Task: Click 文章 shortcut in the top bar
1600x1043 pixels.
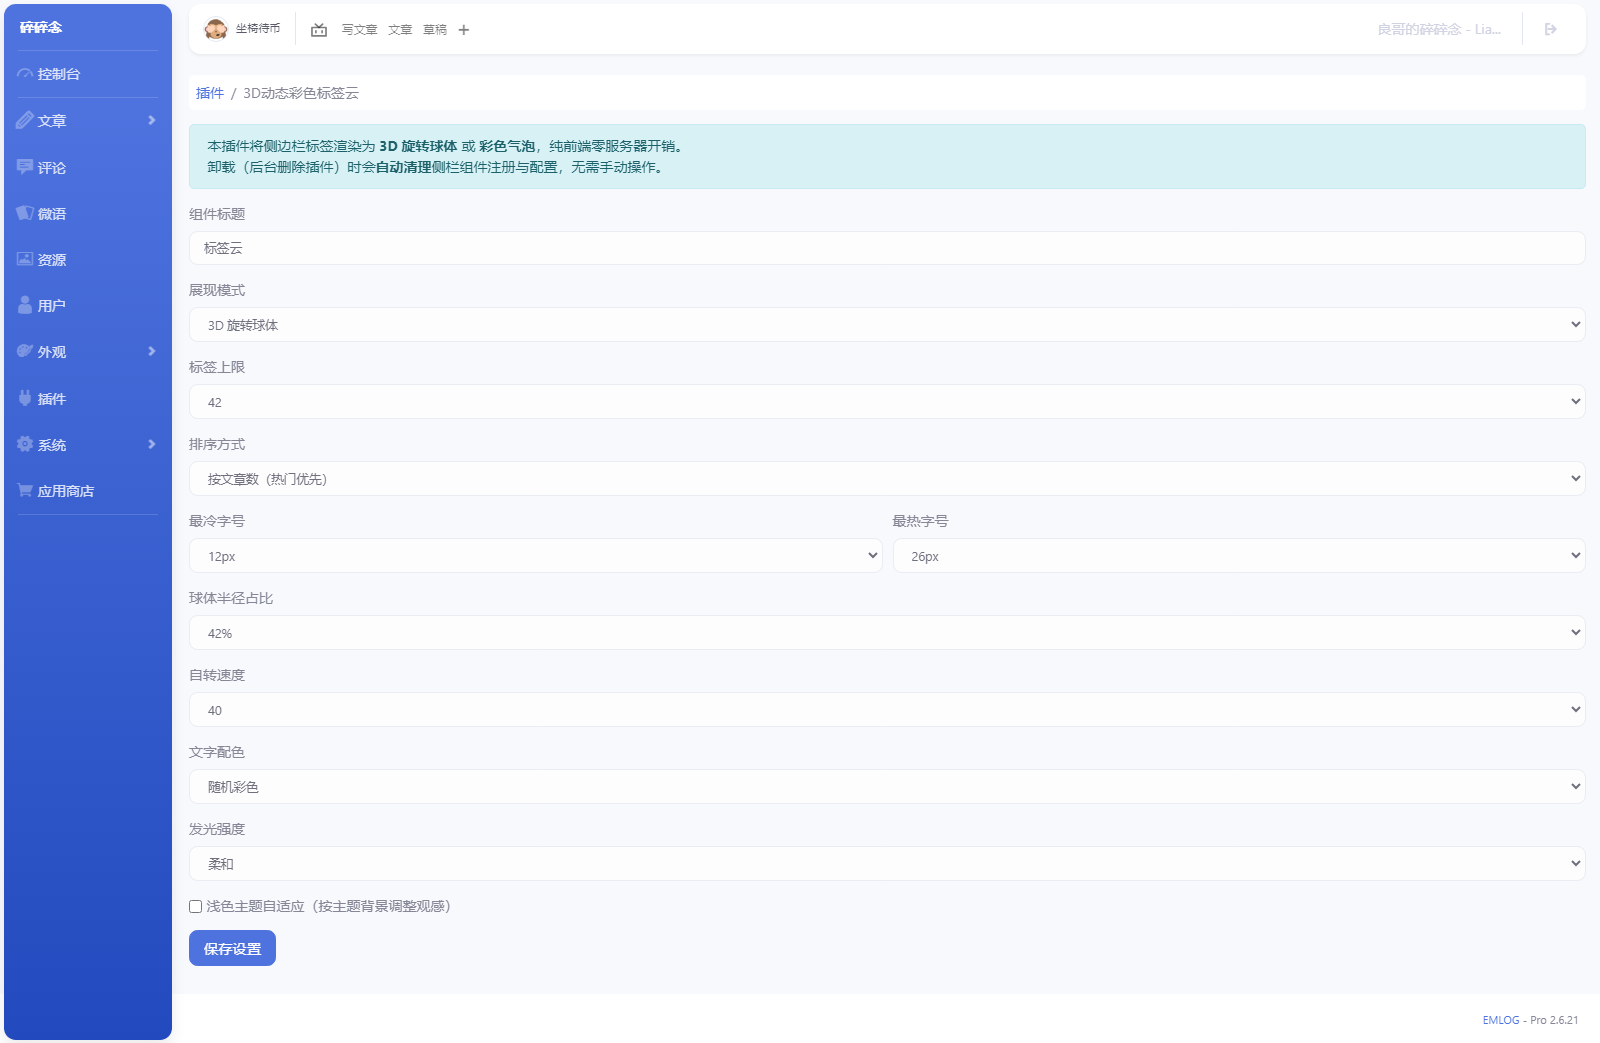Action: (400, 30)
